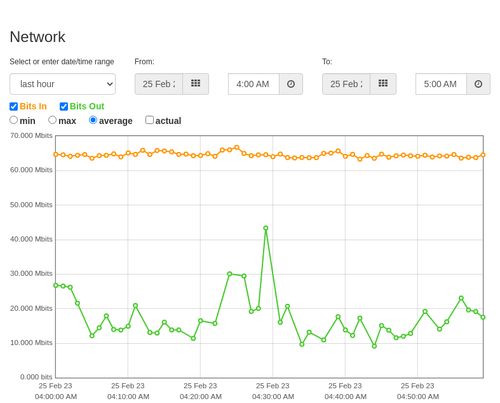Select the max radio button

tap(52, 120)
